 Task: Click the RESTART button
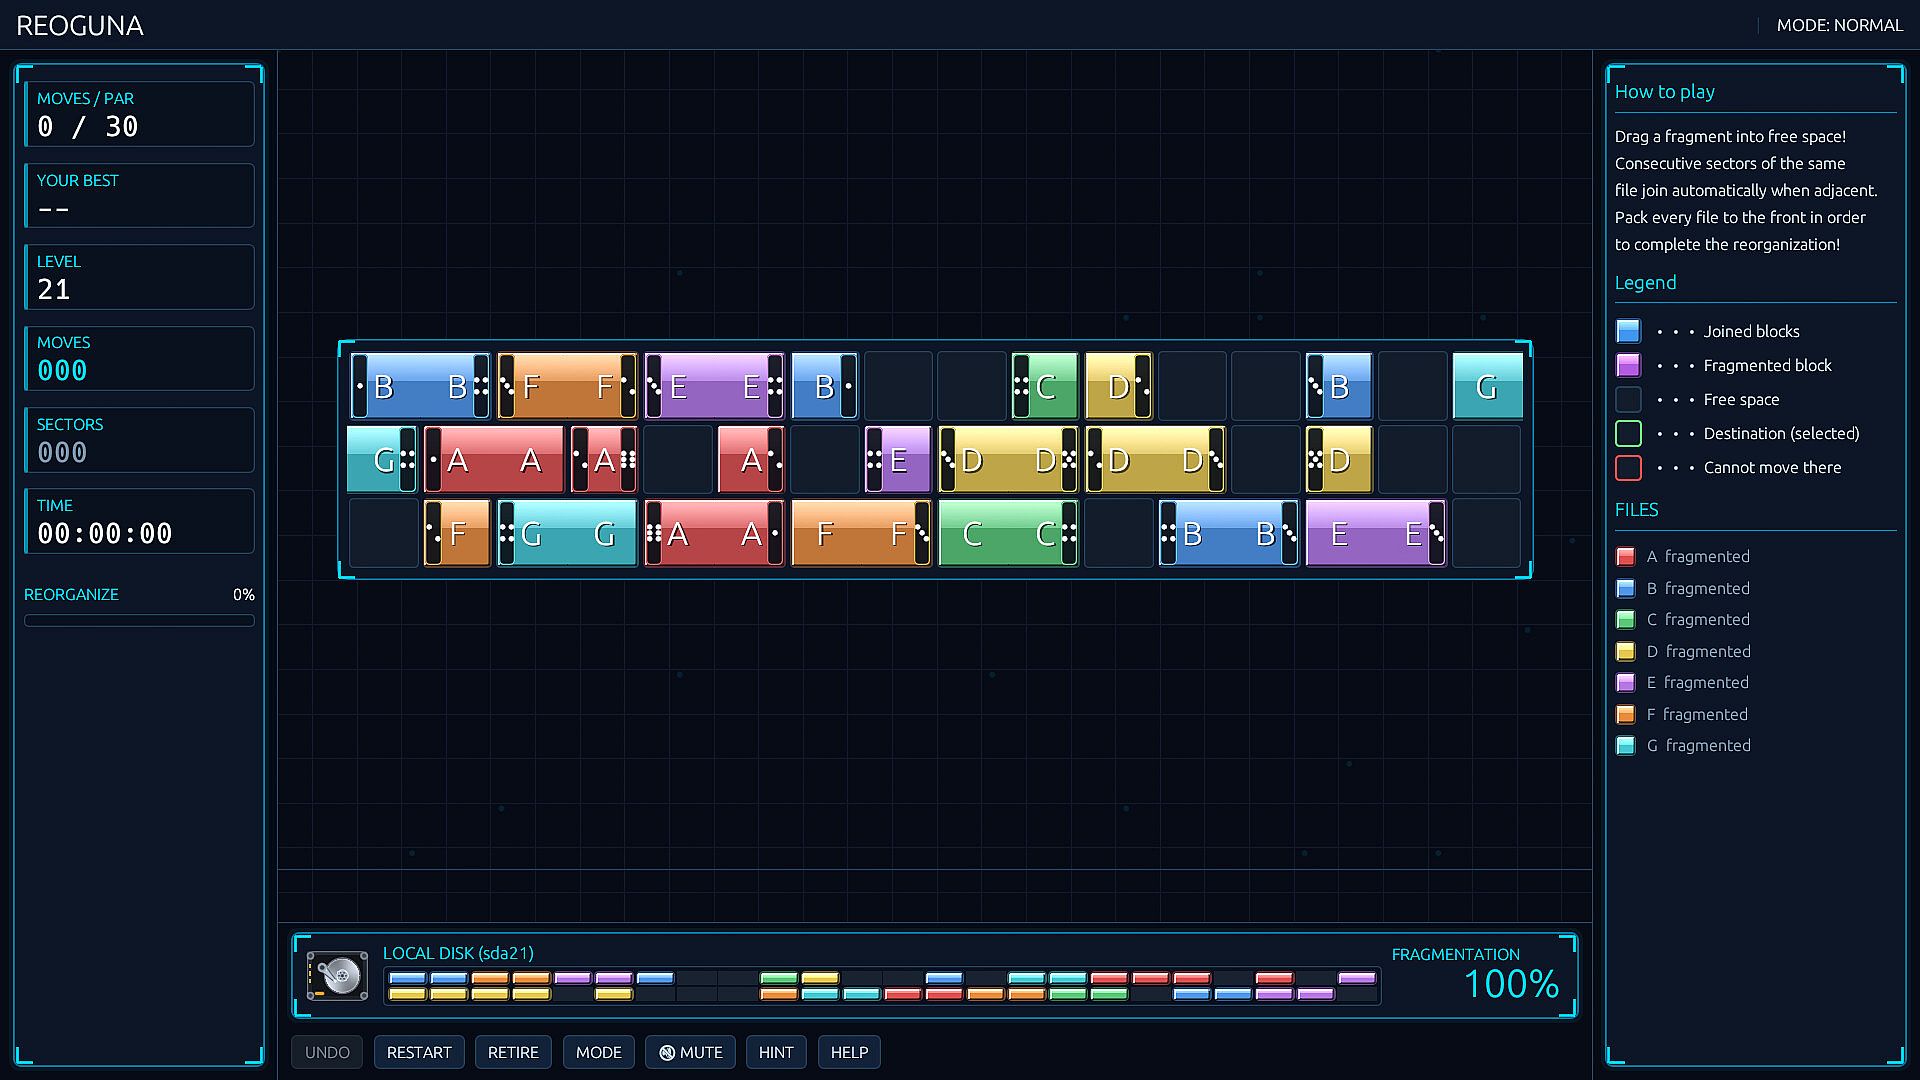[x=419, y=1053]
